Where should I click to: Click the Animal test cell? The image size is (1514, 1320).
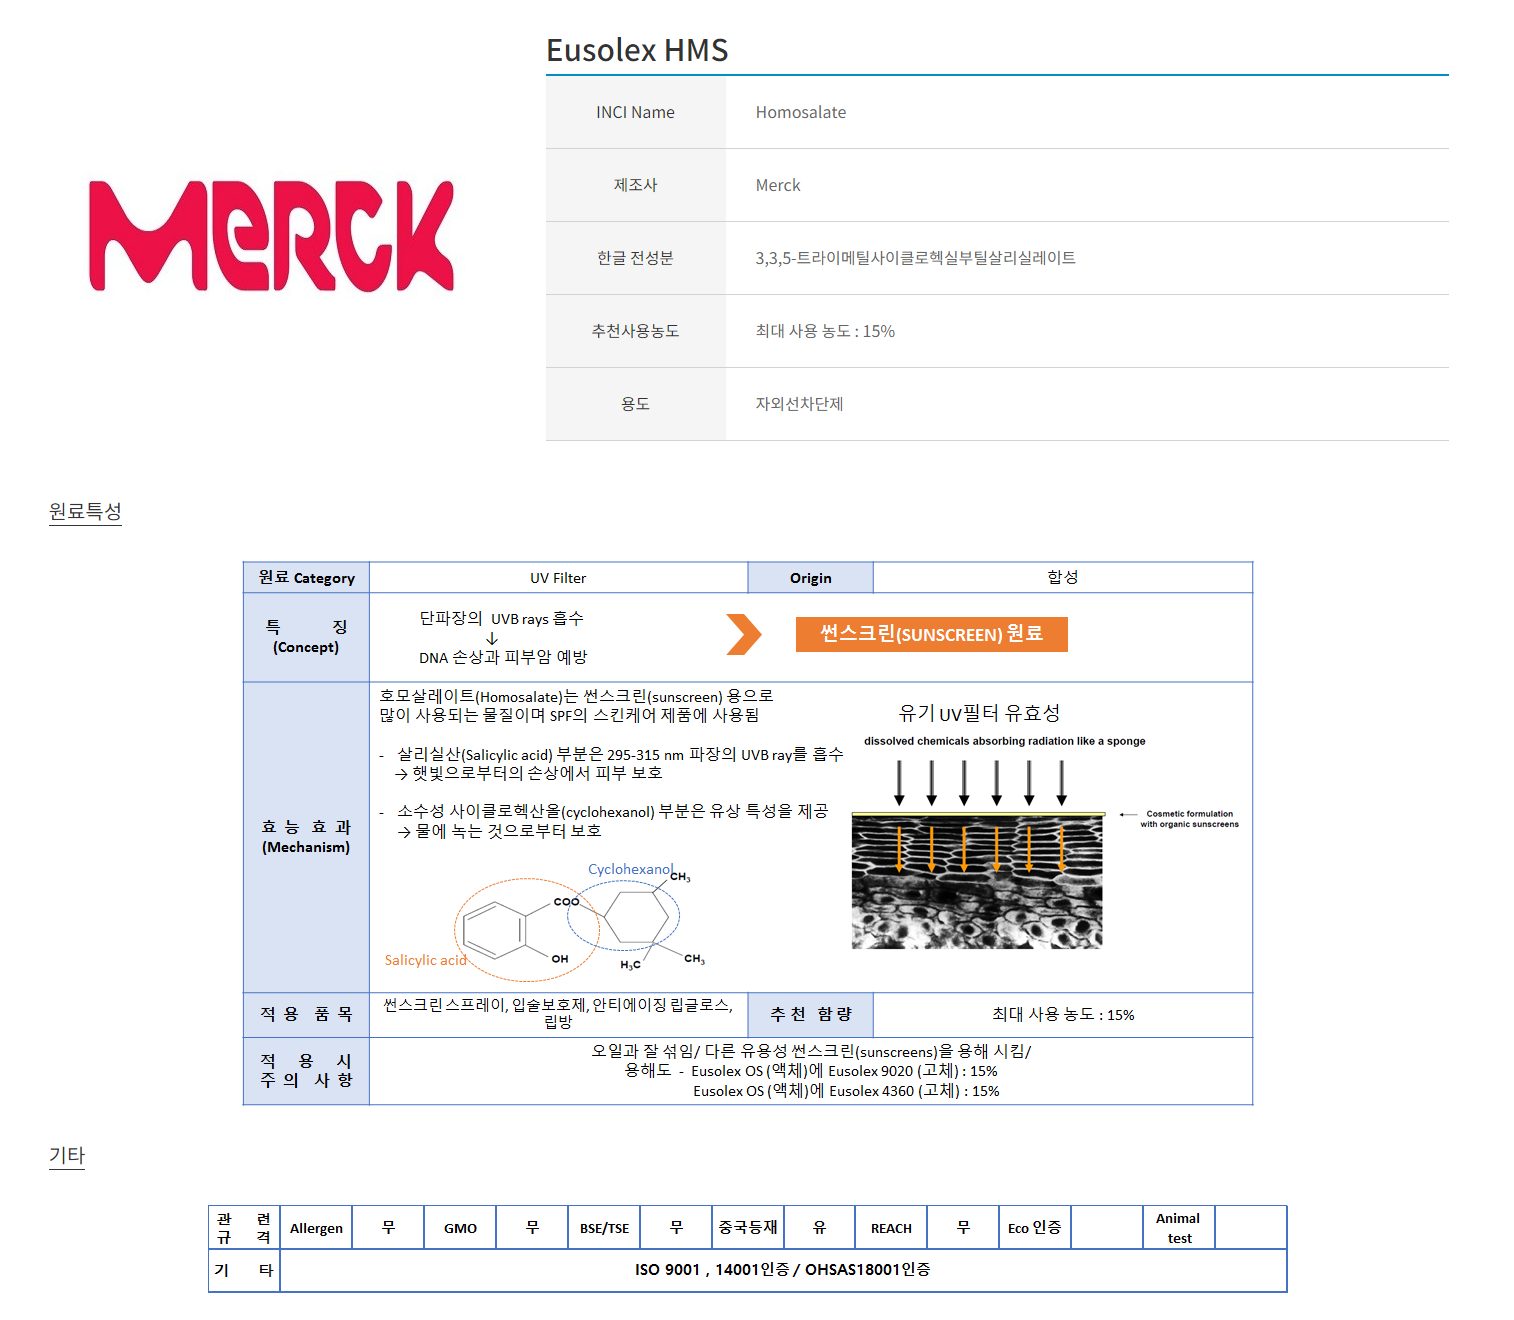click(x=1178, y=1228)
